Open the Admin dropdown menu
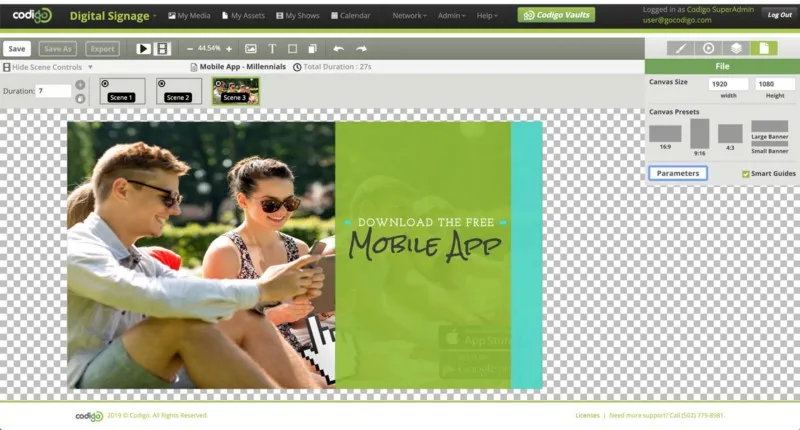Image resolution: width=800 pixels, height=430 pixels. tap(454, 16)
